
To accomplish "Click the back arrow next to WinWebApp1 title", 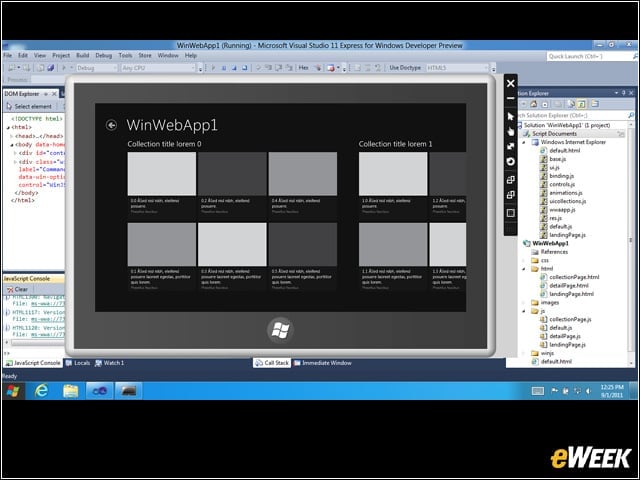I will tap(111, 125).
